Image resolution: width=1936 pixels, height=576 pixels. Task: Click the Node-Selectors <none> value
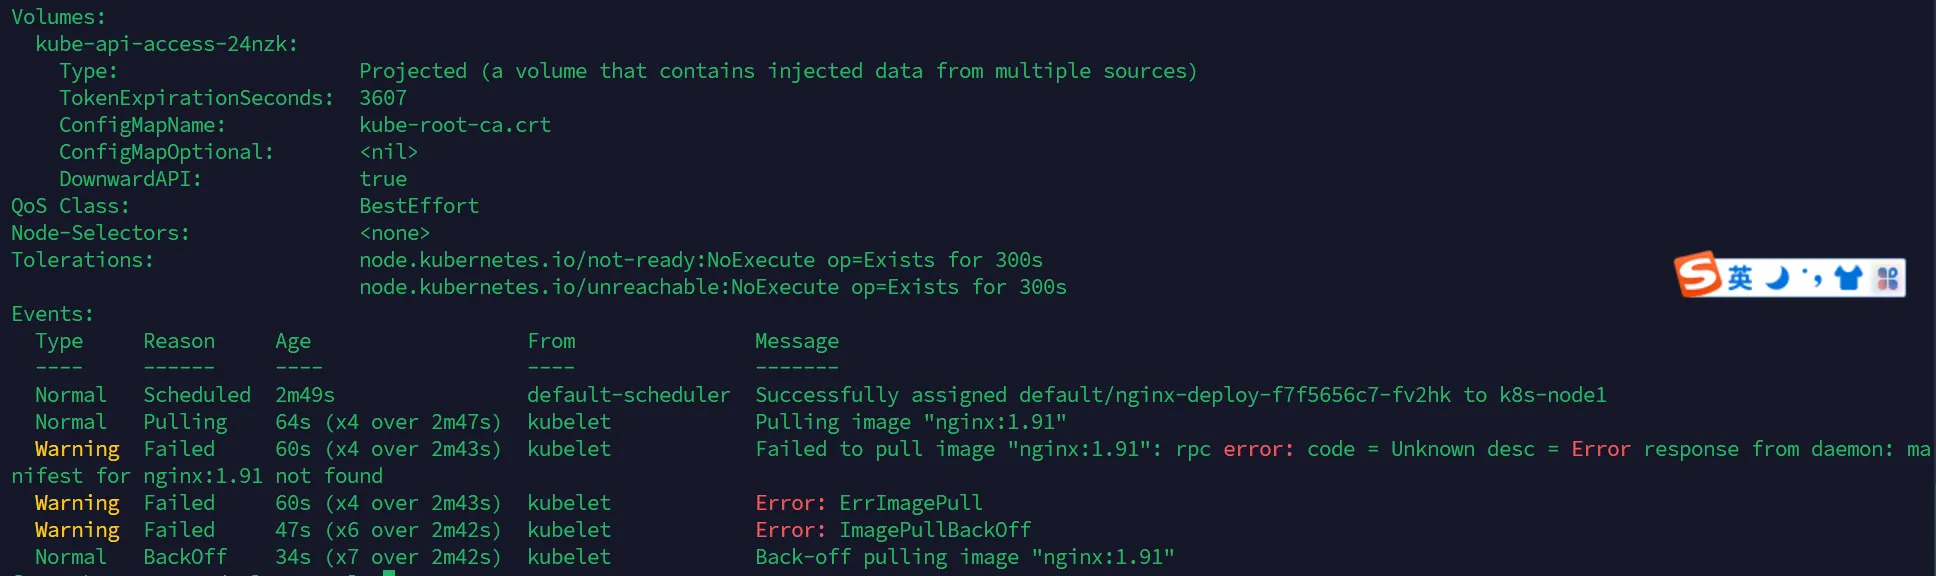[x=394, y=233]
